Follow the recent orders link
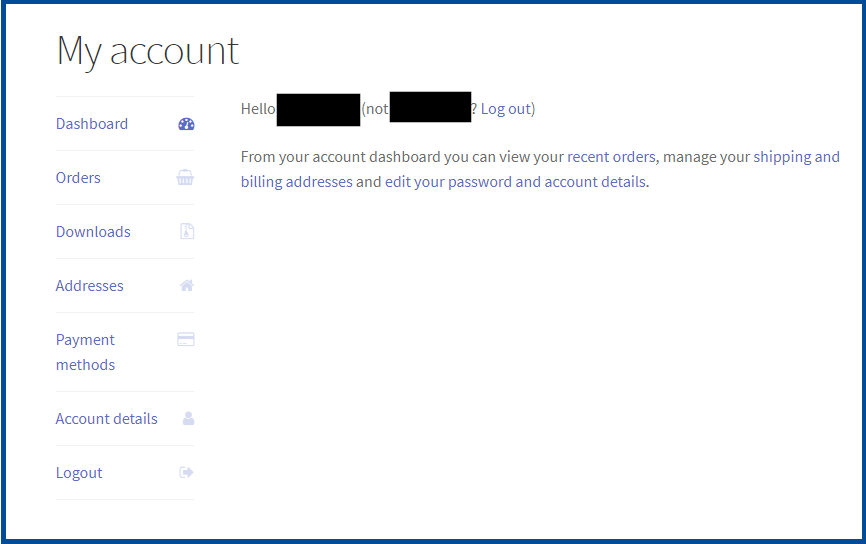The width and height of the screenshot is (866, 544). click(611, 157)
